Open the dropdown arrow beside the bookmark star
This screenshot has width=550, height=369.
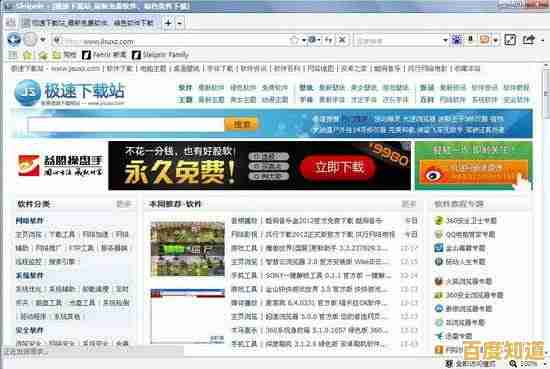click(303, 41)
